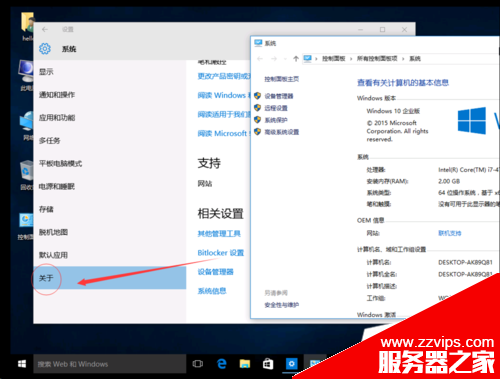Click System window title icon
The width and height of the screenshot is (500, 379).
point(258,43)
